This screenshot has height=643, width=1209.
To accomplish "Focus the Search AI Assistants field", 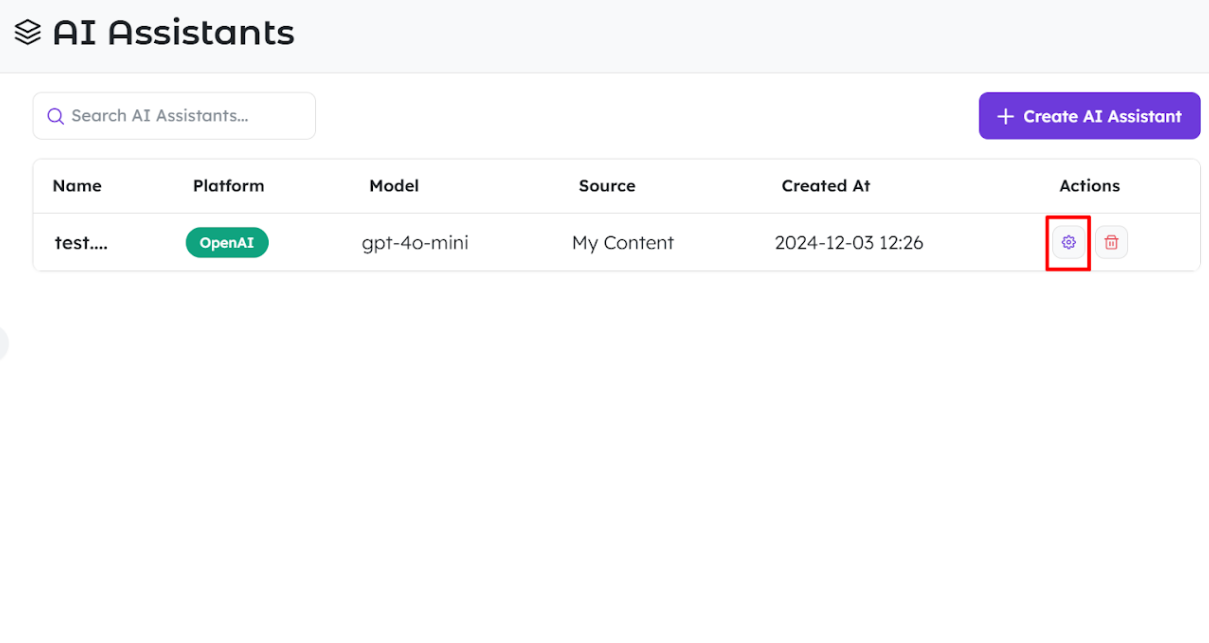I will [x=174, y=116].
